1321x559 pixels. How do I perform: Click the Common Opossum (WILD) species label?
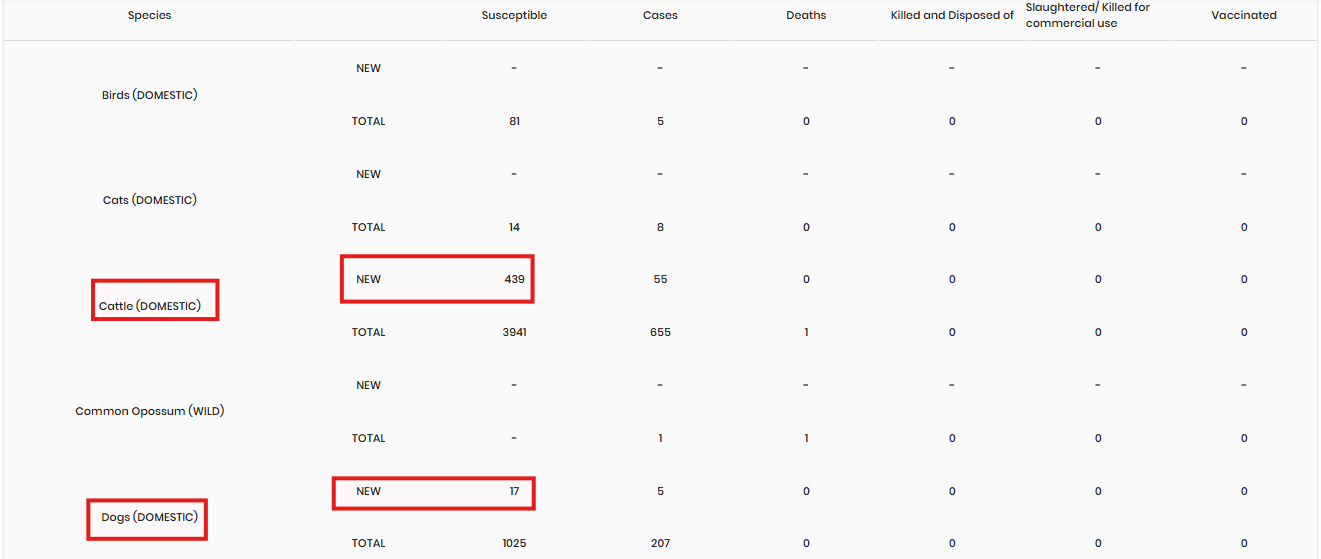(x=149, y=411)
